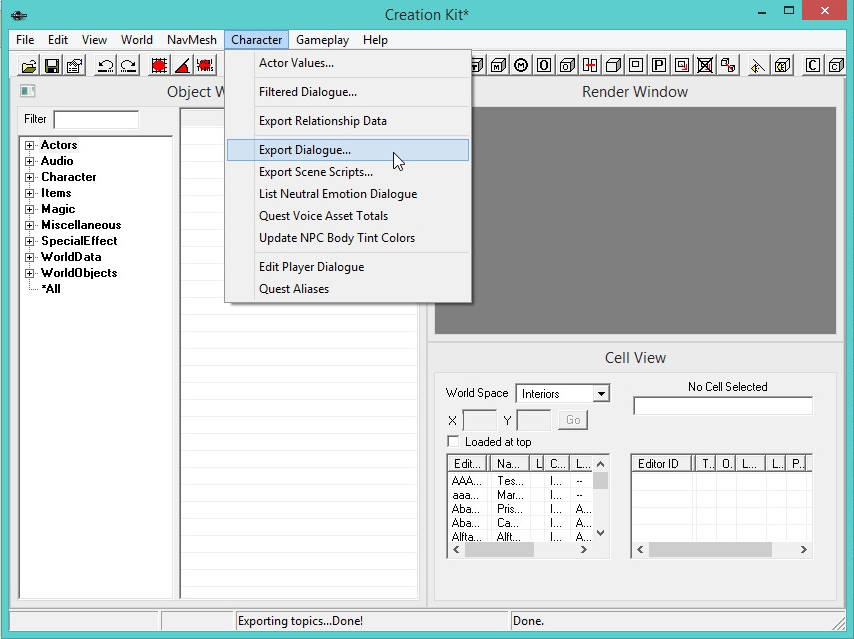
Task: Expand the Actors tree node
Action: click(x=29, y=145)
